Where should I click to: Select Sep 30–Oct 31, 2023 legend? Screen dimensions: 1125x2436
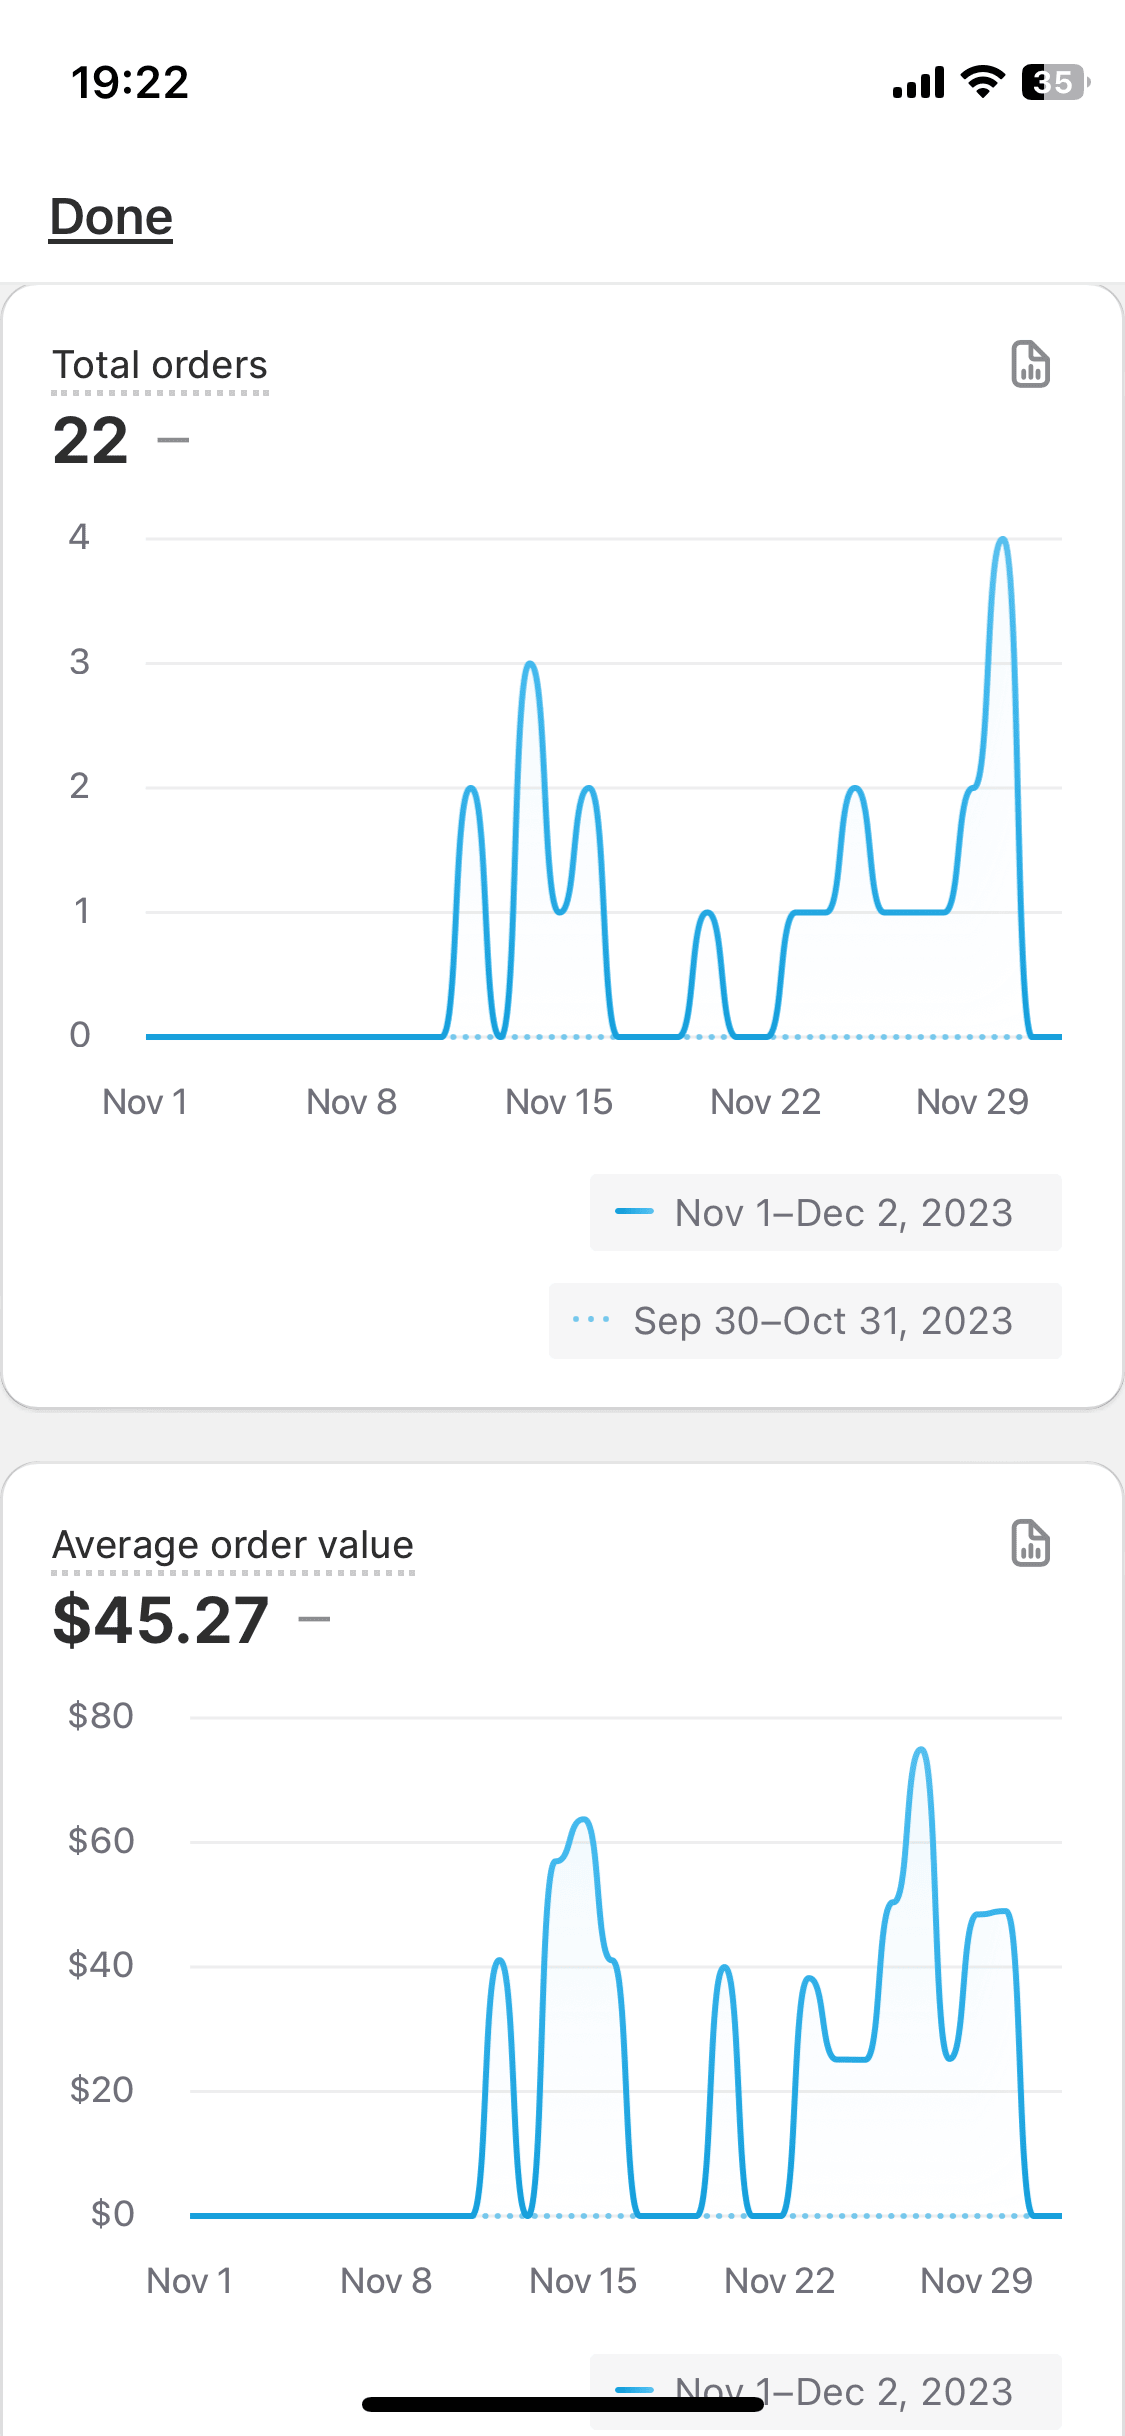[806, 1321]
